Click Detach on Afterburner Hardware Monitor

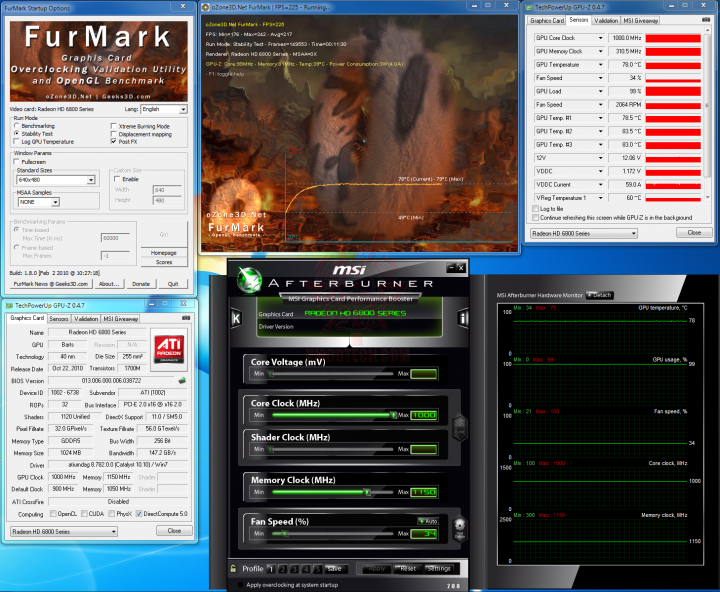point(600,295)
